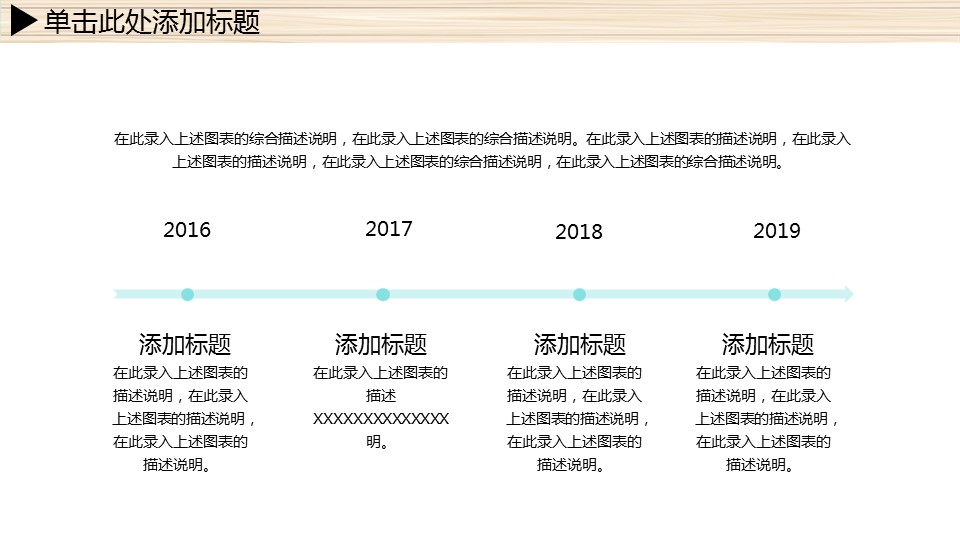Select the 2019 year label

tap(777, 231)
